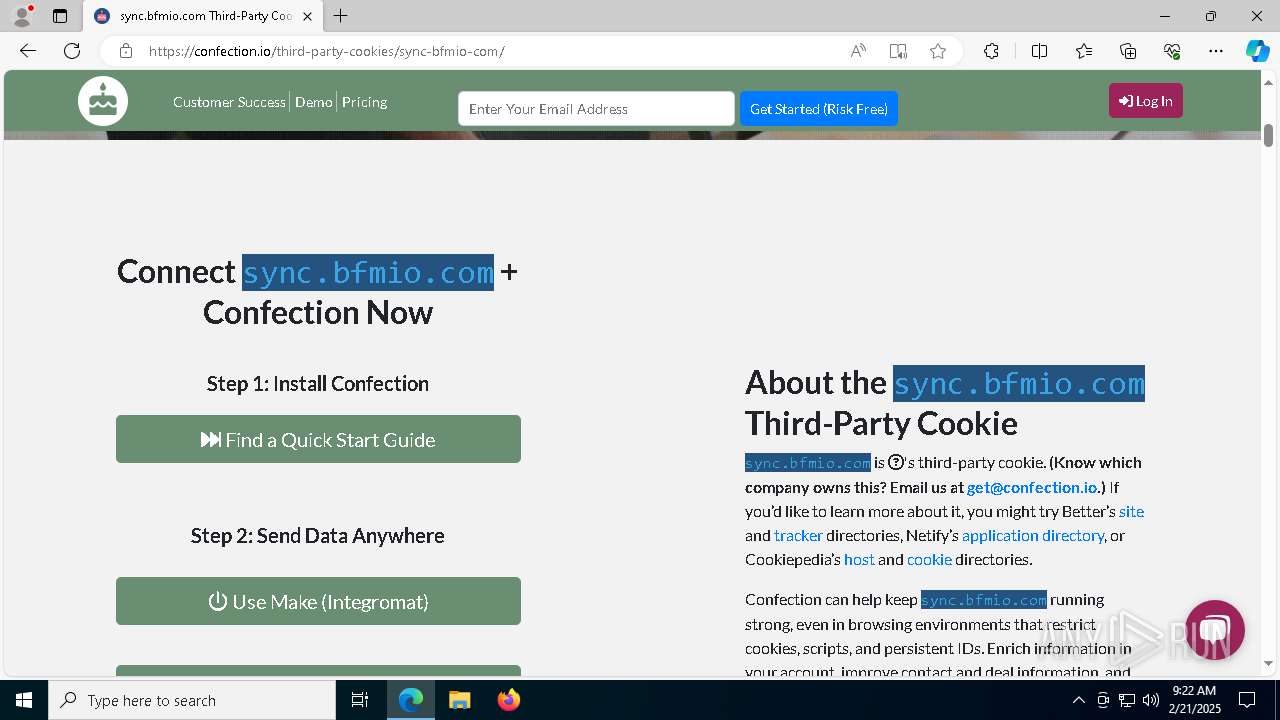Click sync.bfmio.com in Connect heading

pyautogui.click(x=368, y=272)
